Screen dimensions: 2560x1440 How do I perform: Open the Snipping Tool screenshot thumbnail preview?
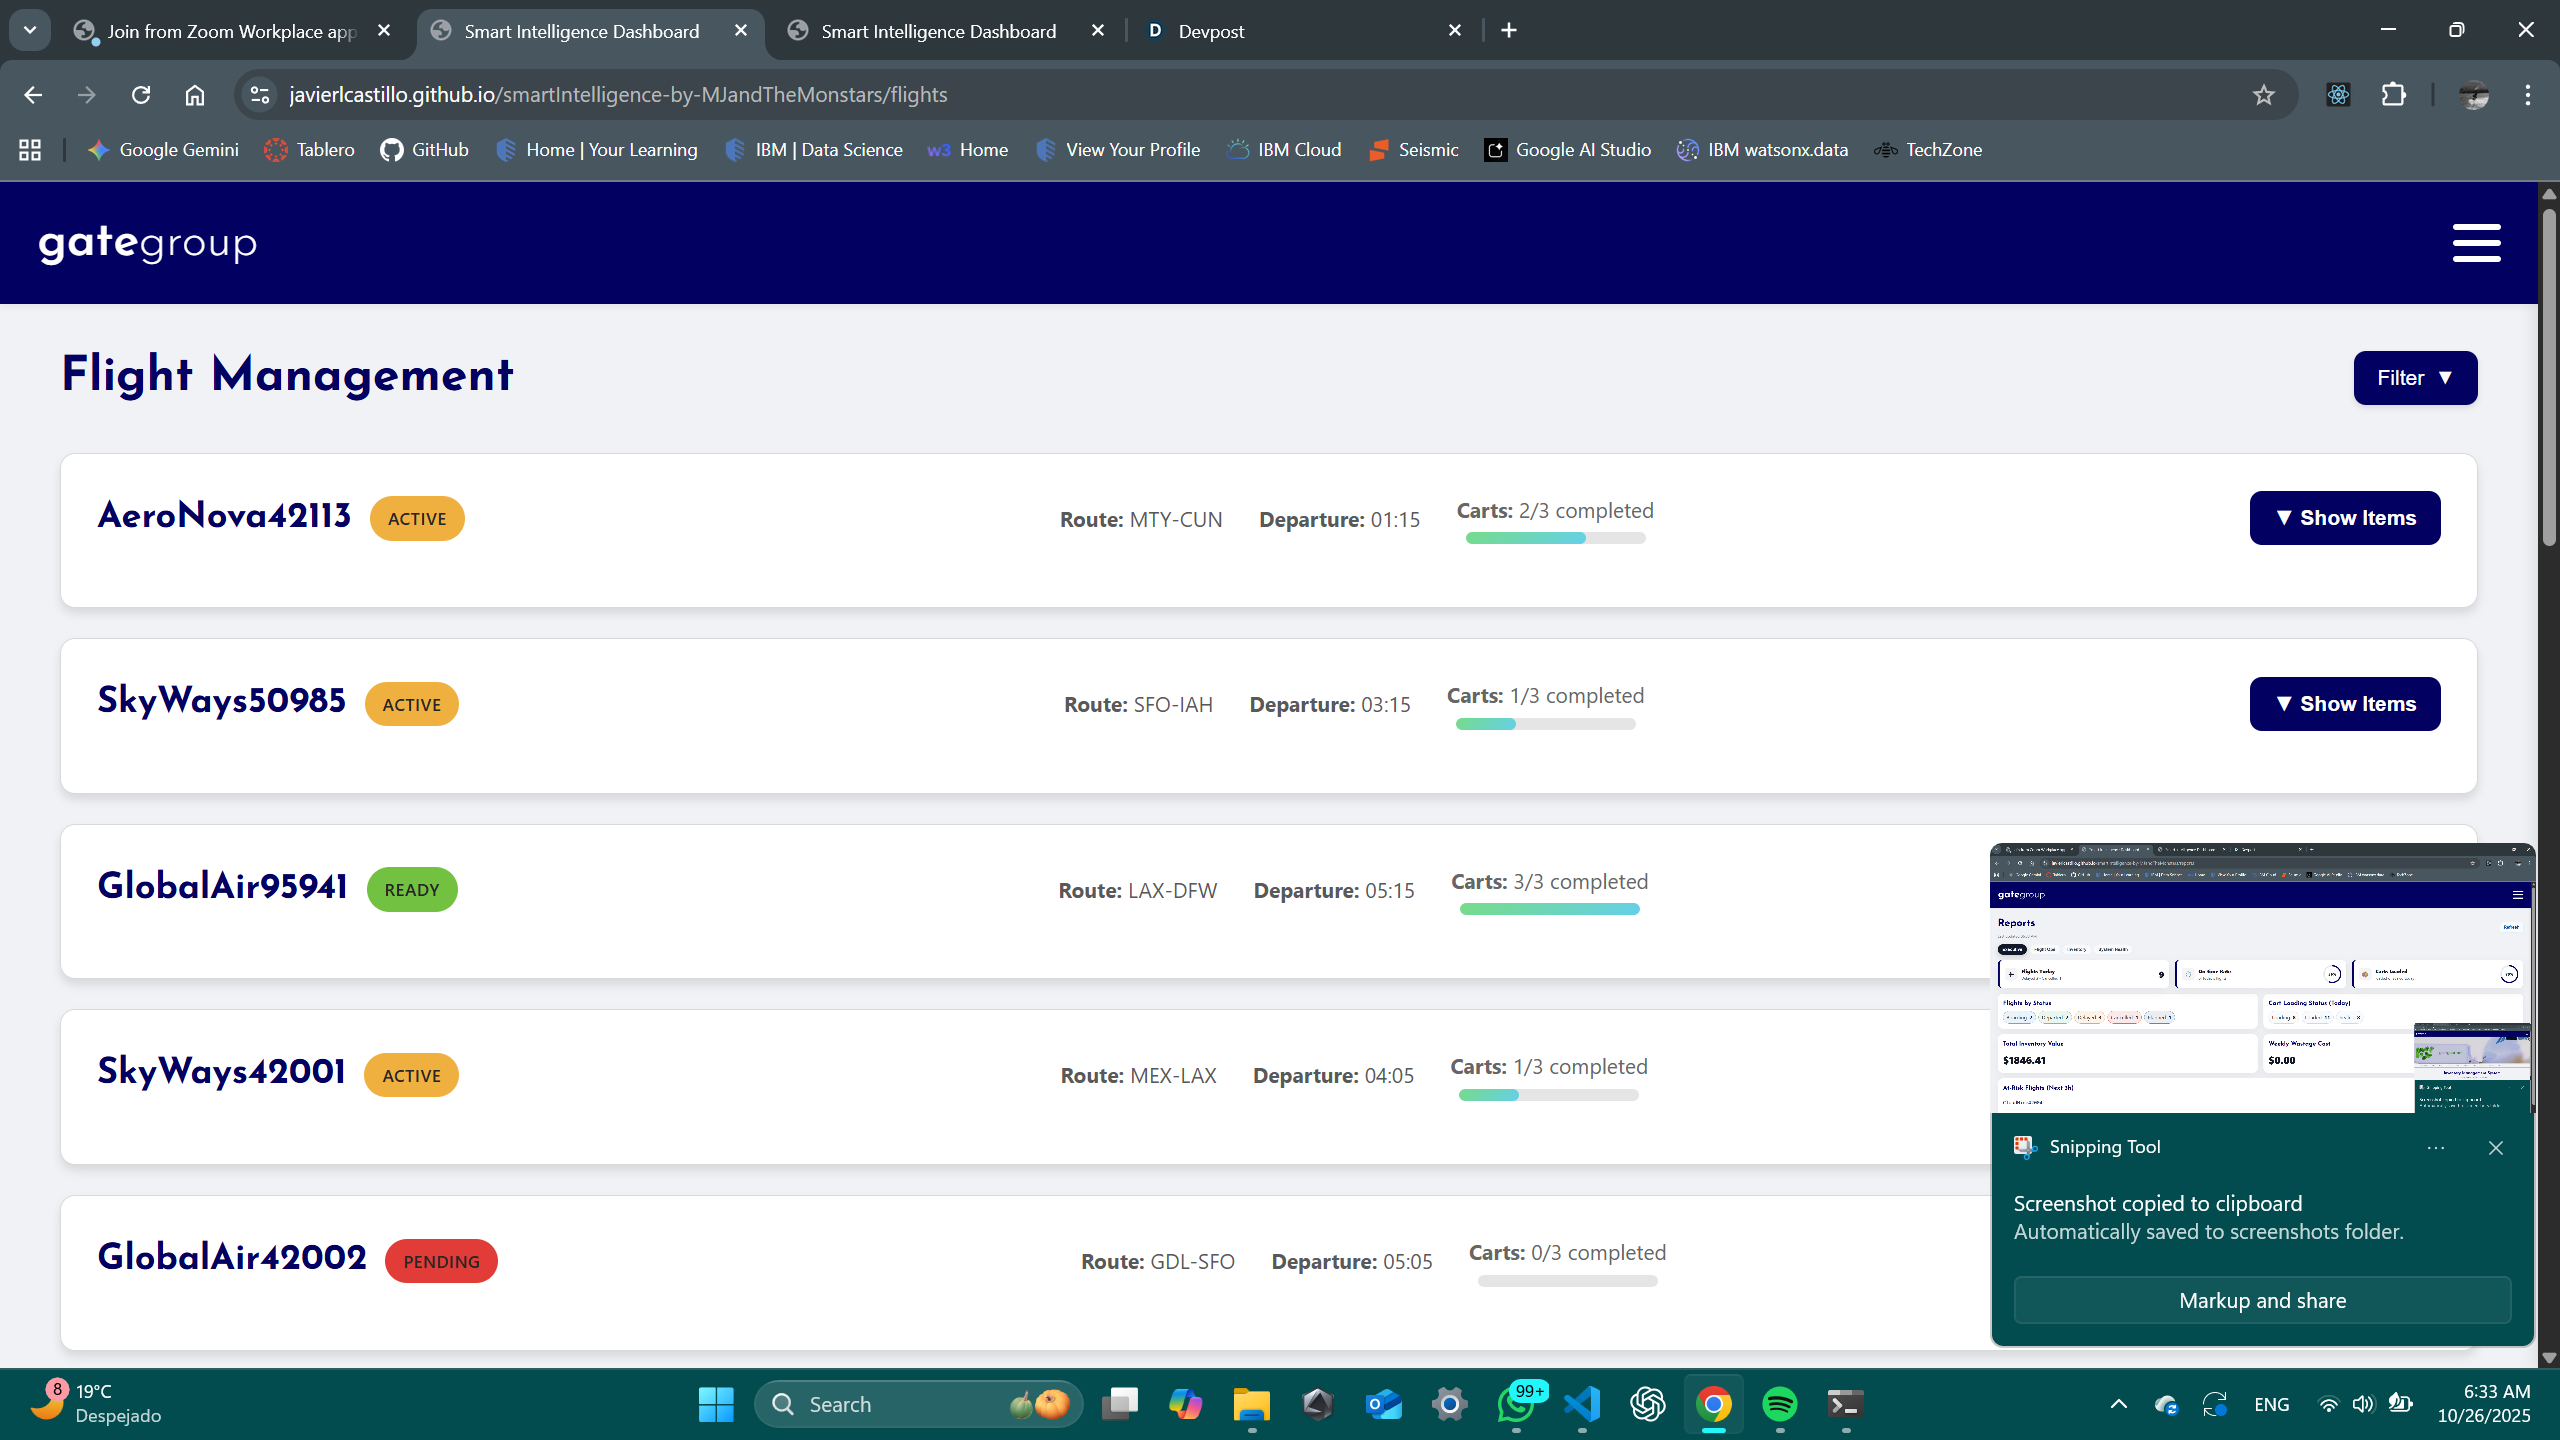[2260, 980]
